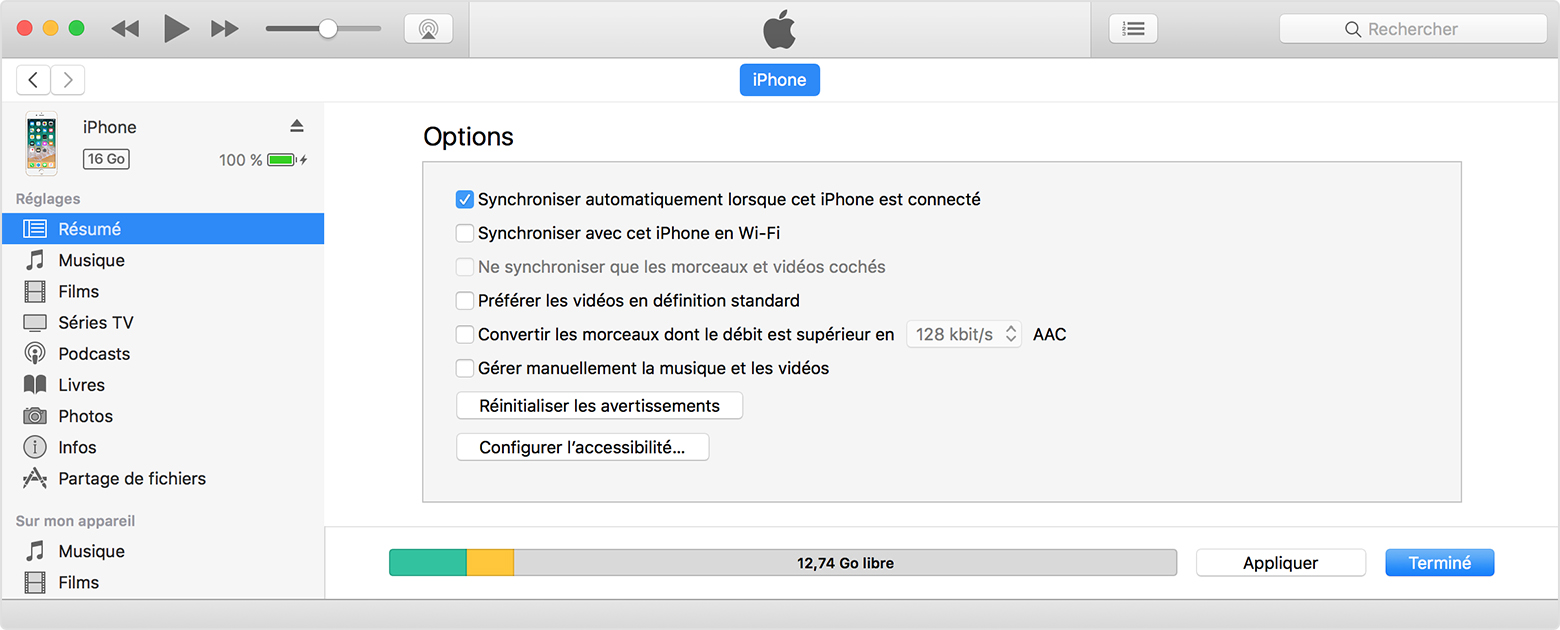
Task: Click the volume slider knob
Action: [327, 29]
